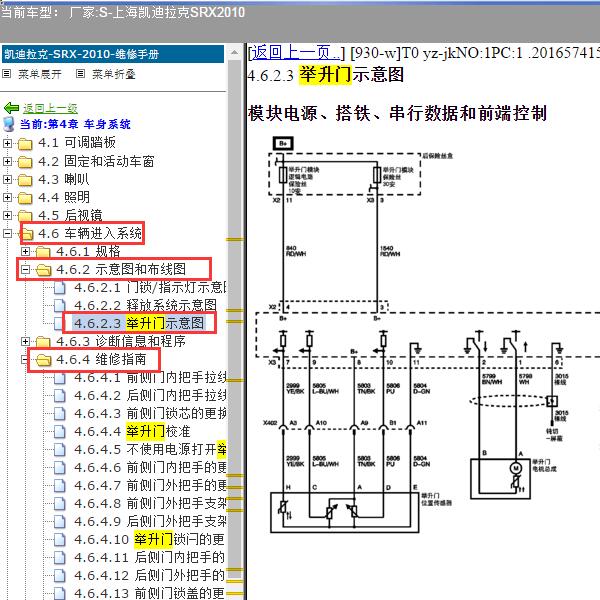The width and height of the screenshot is (600, 600).
Task: Click the folder icon of 4.6.3 诊断信息和程序
Action: [x=43, y=341]
